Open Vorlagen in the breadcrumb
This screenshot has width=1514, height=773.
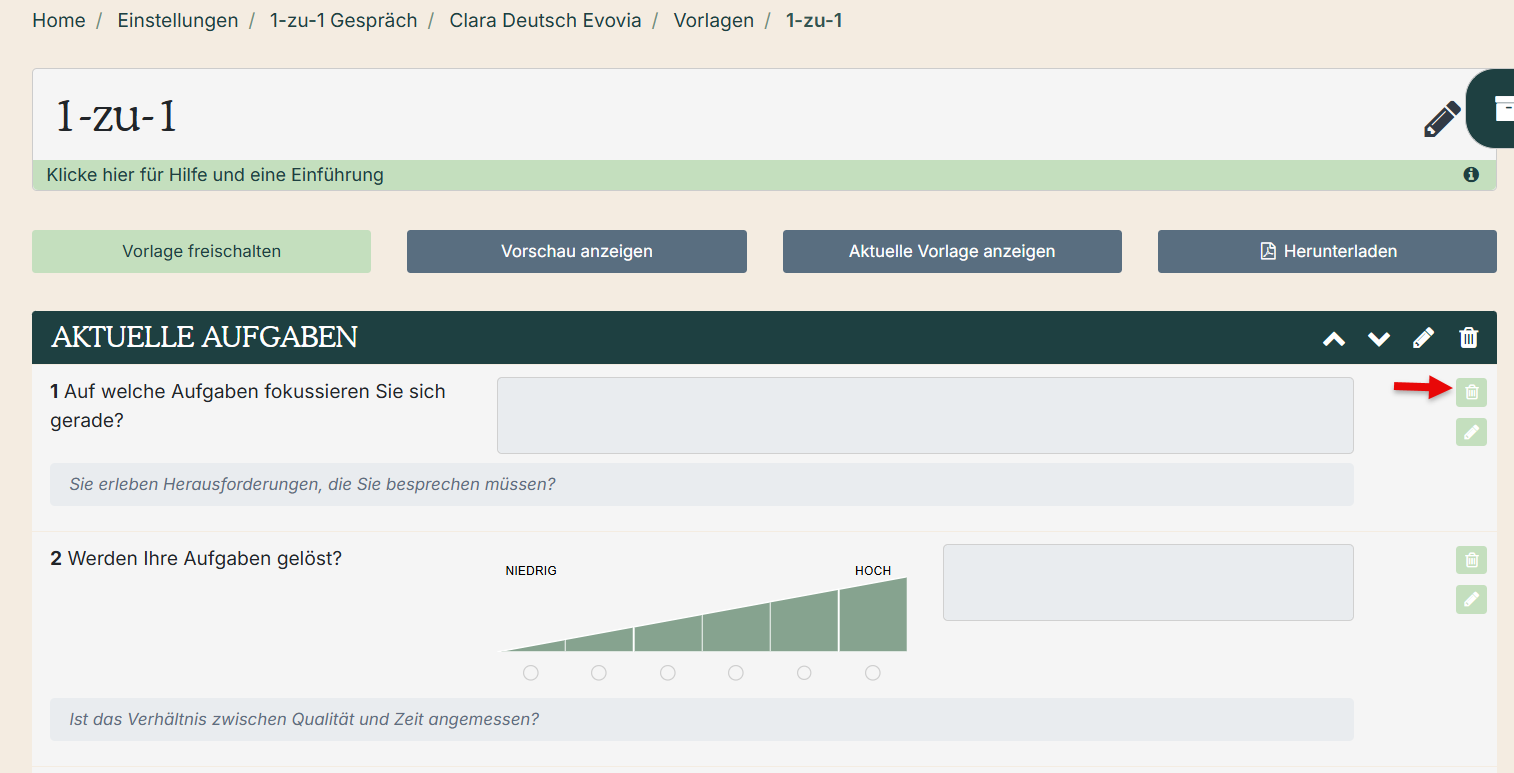click(714, 20)
